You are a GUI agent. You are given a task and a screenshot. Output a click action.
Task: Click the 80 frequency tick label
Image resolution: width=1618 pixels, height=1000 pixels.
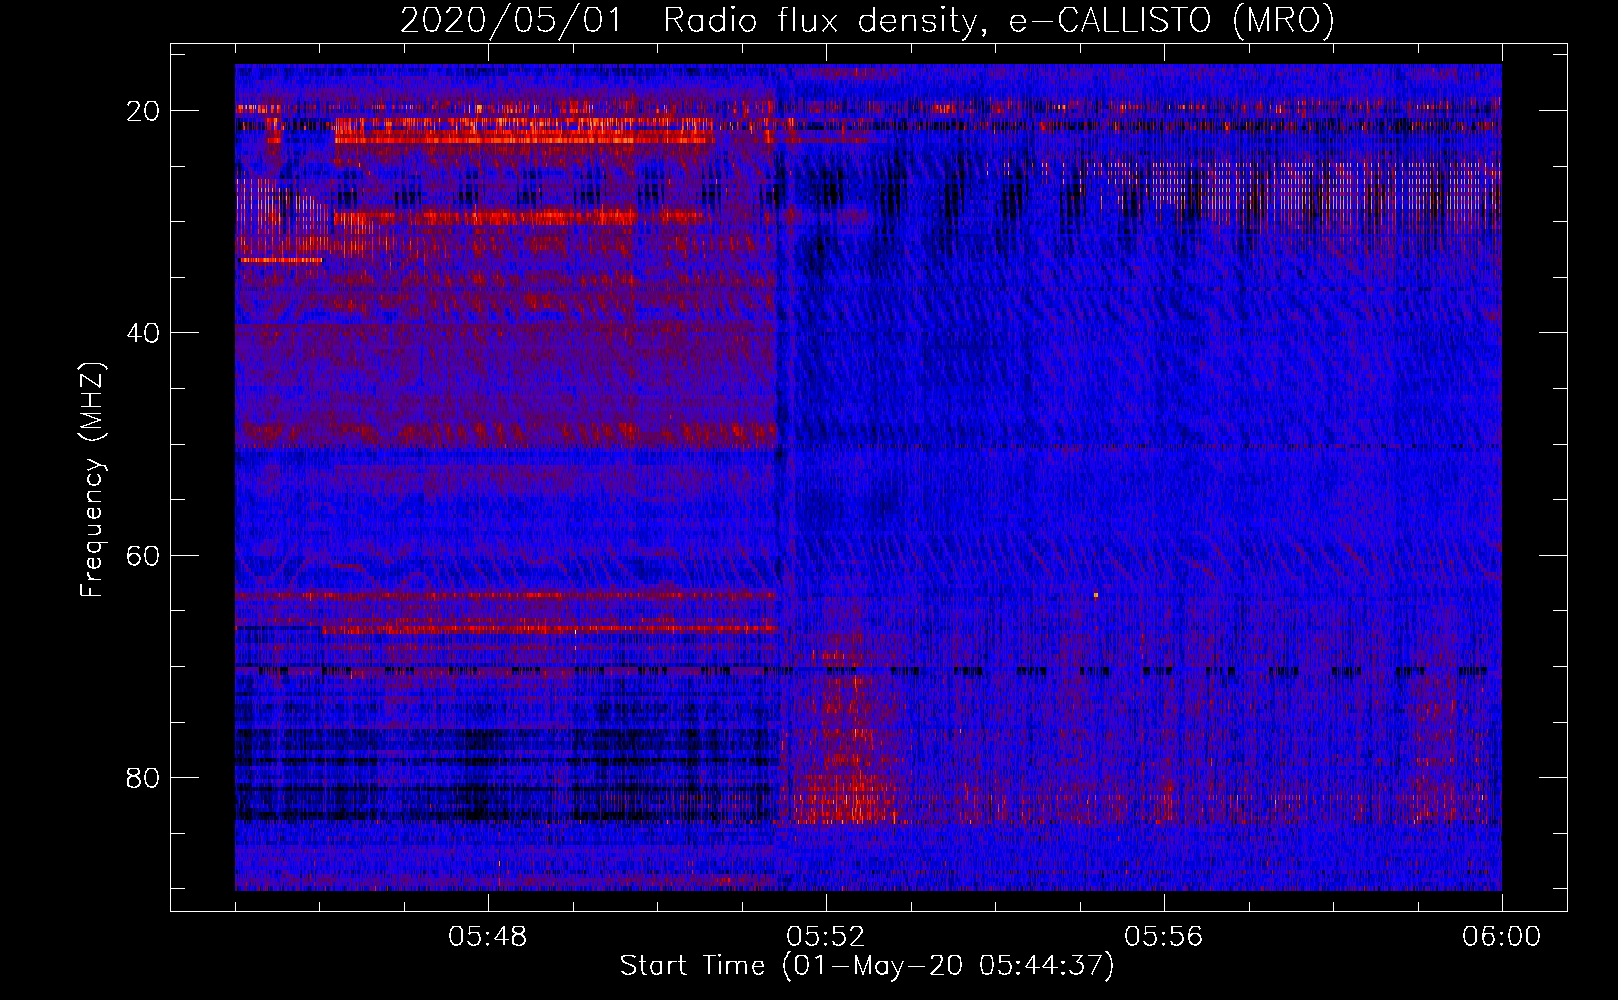144,778
